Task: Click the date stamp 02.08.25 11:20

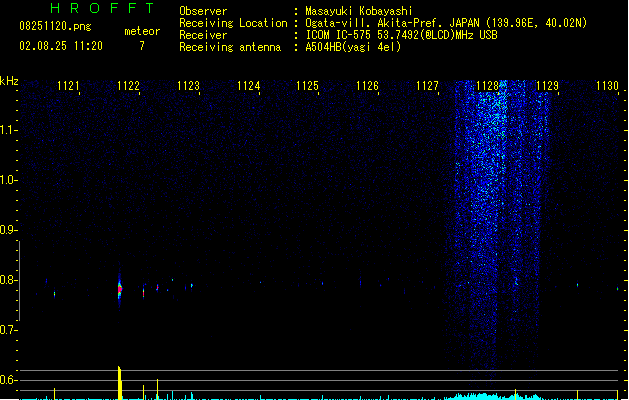Action: [61, 46]
